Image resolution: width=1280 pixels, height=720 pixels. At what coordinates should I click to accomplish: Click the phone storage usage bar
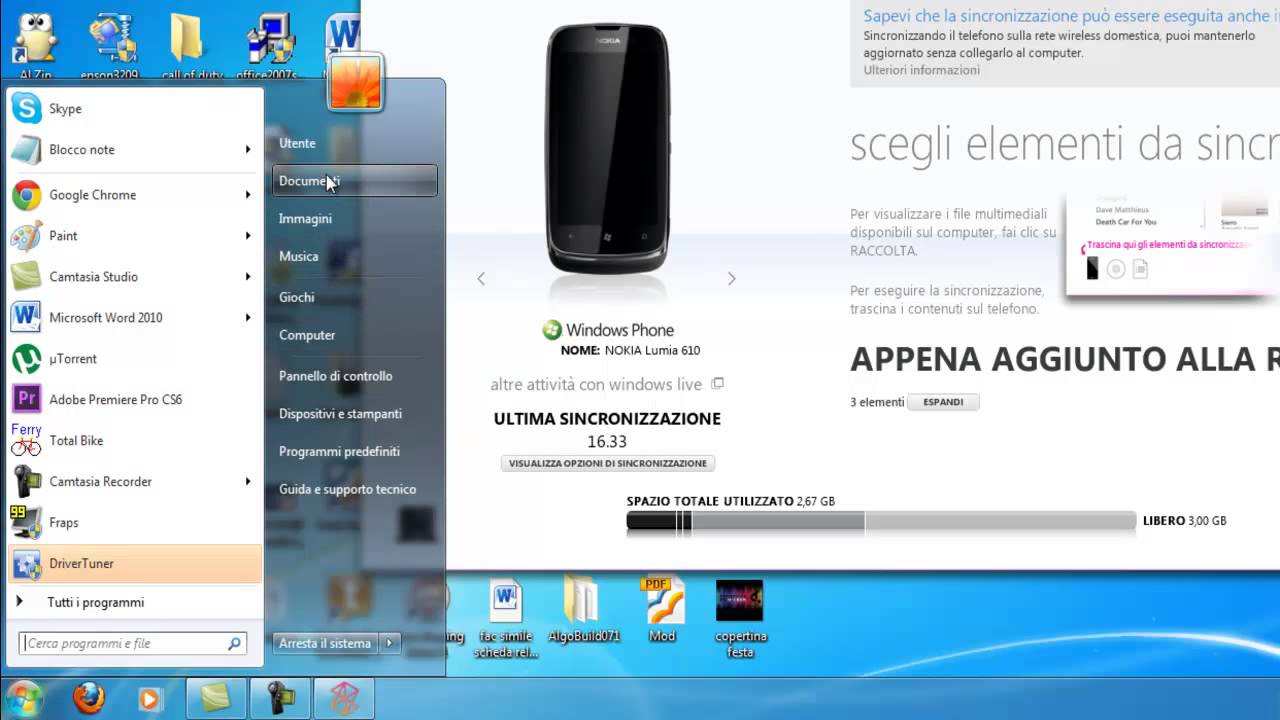point(881,521)
